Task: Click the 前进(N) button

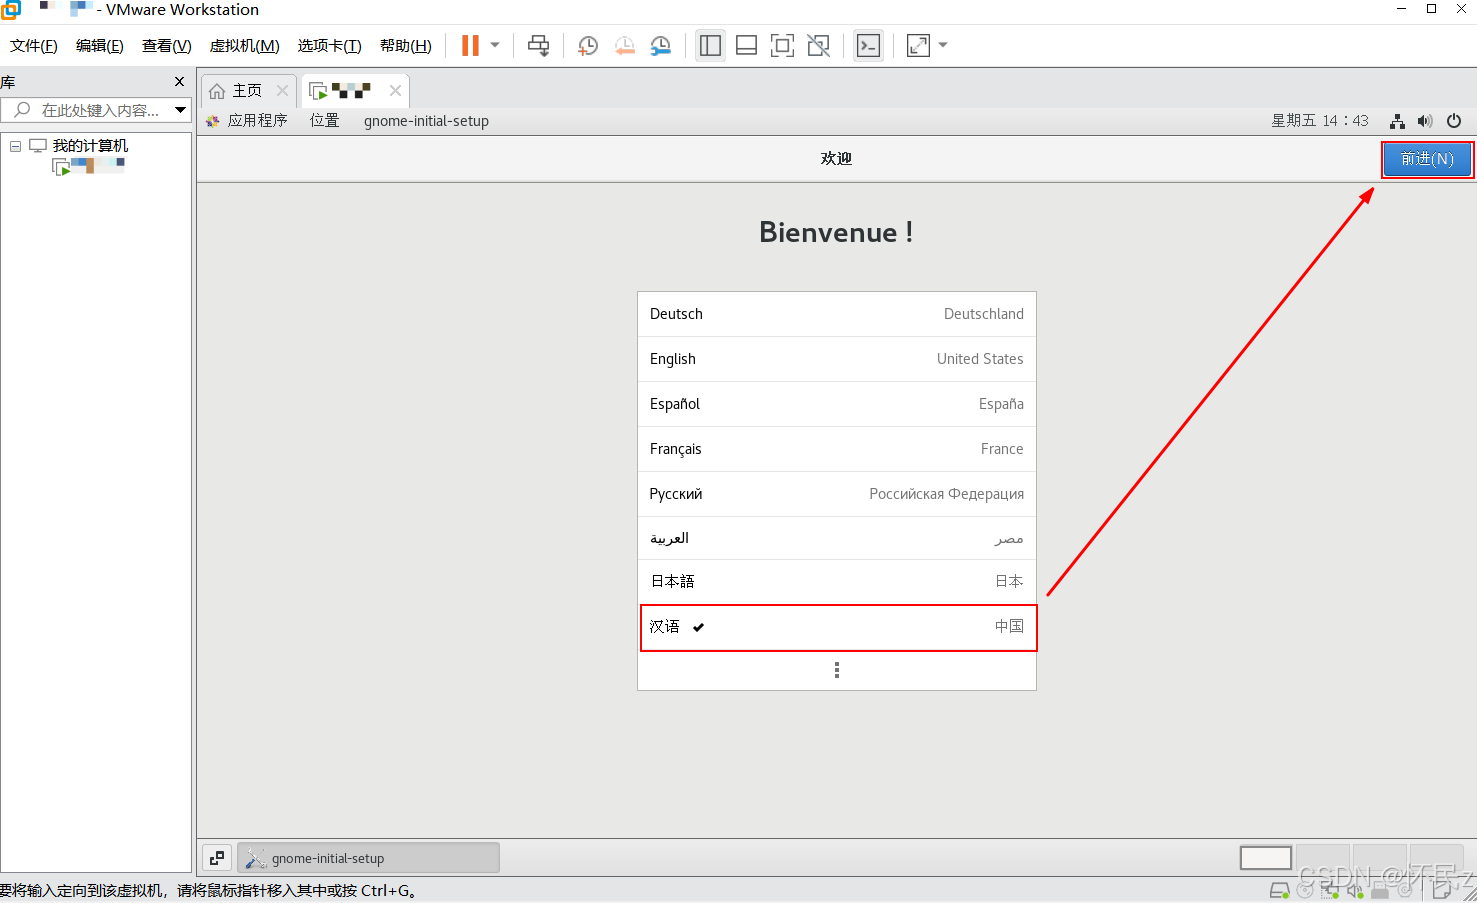Action: (x=1426, y=159)
